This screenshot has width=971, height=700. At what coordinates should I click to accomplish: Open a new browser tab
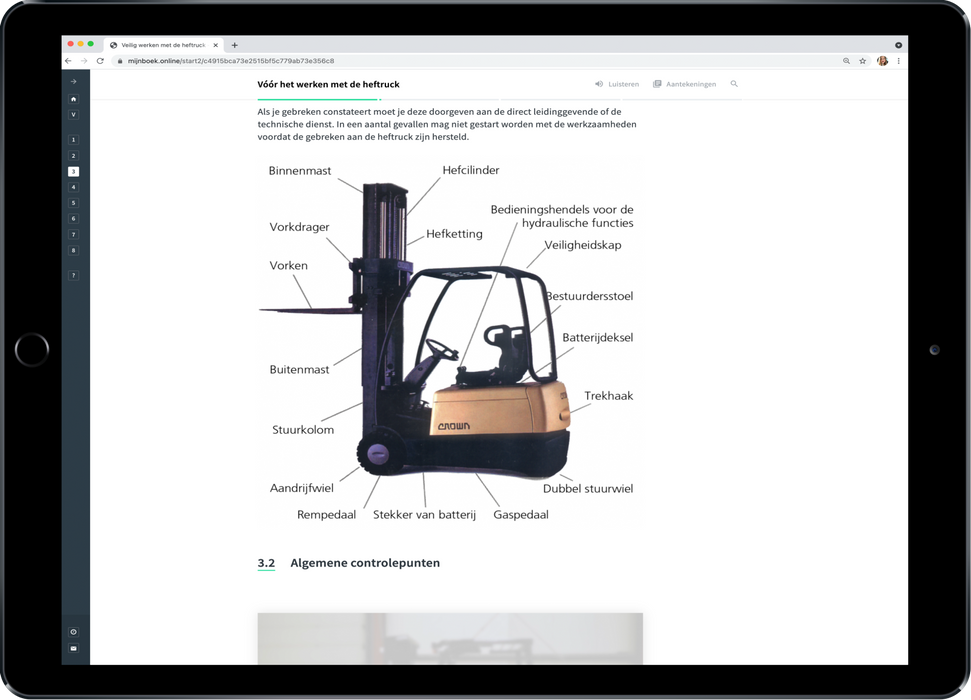(x=235, y=45)
